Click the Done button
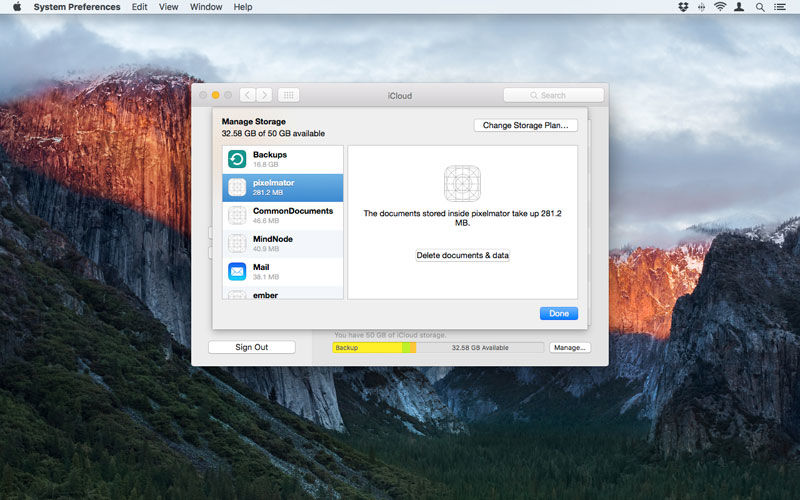 [x=559, y=313]
